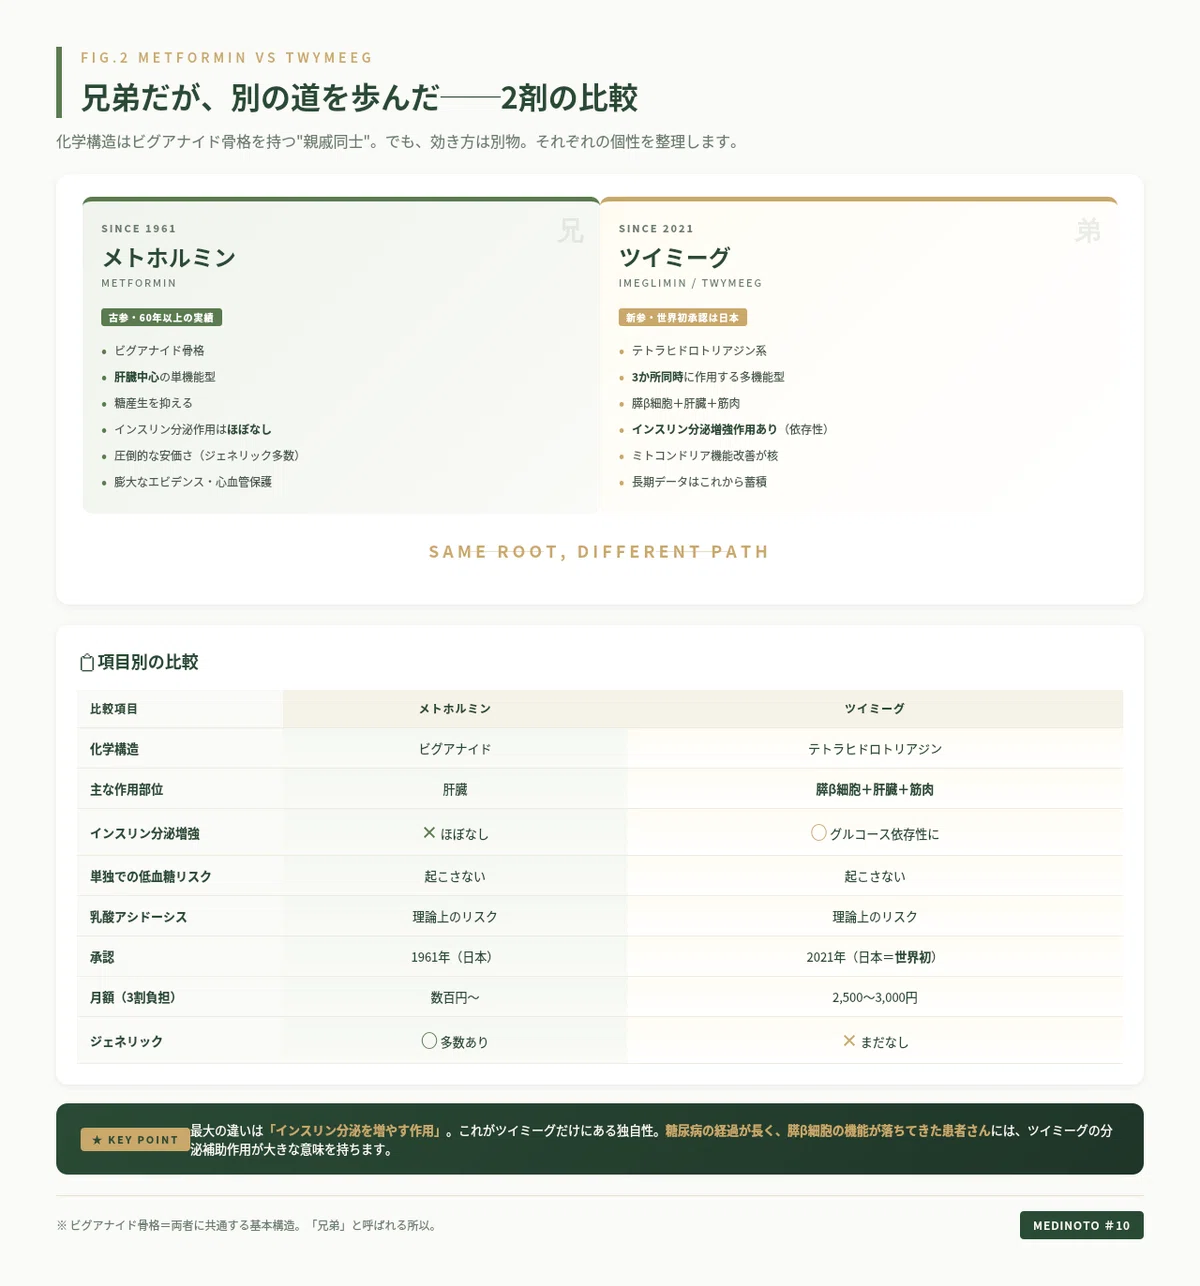This screenshot has width=1200, height=1286.
Task: Click the table cell テトラヒドロトリアジン
Action: pos(875,749)
